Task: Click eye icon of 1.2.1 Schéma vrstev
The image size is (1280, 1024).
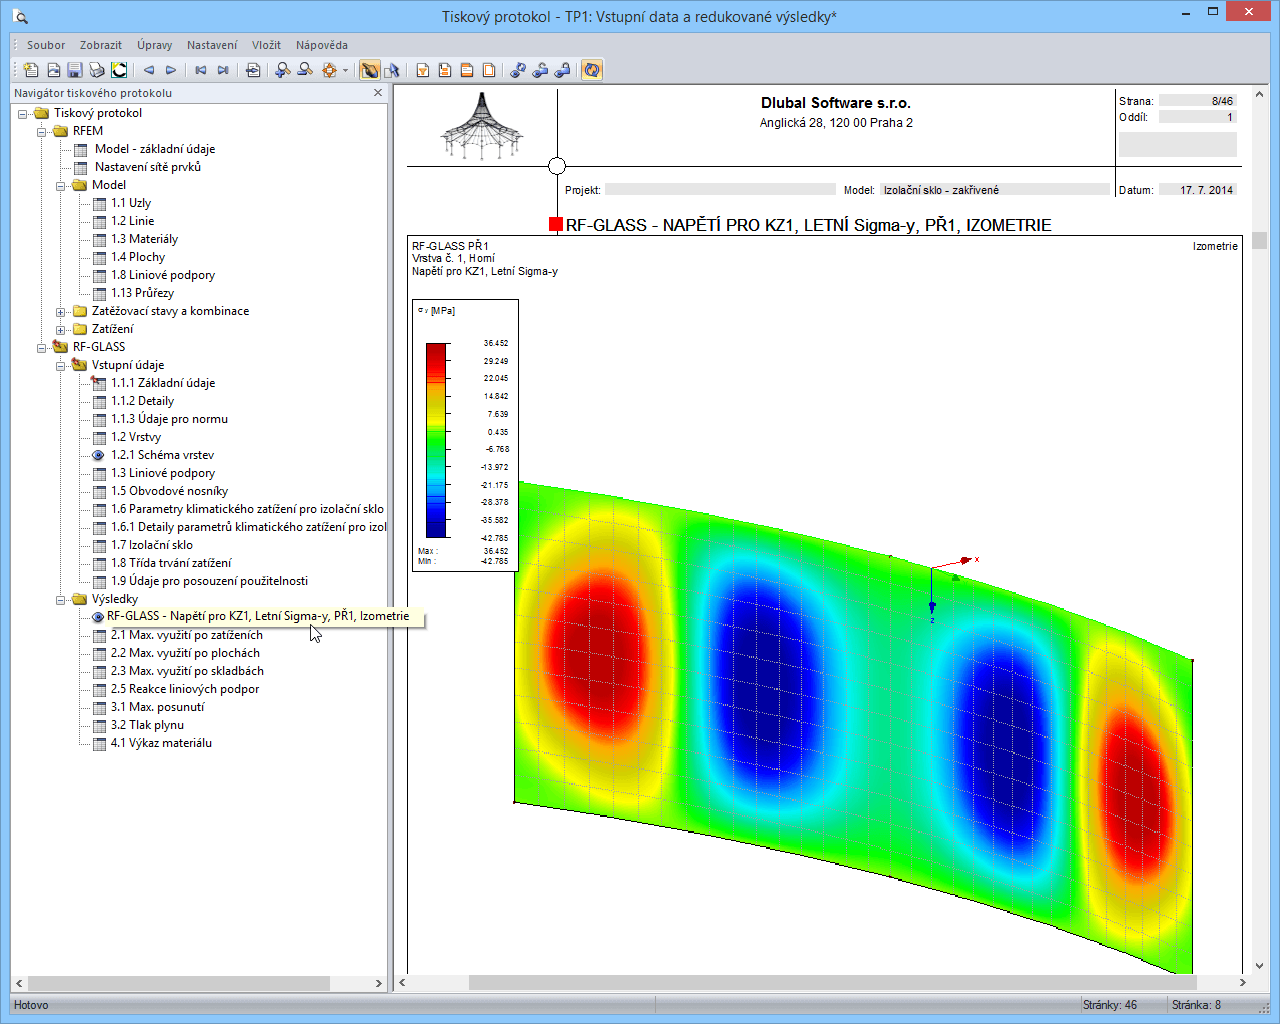Action: (98, 455)
